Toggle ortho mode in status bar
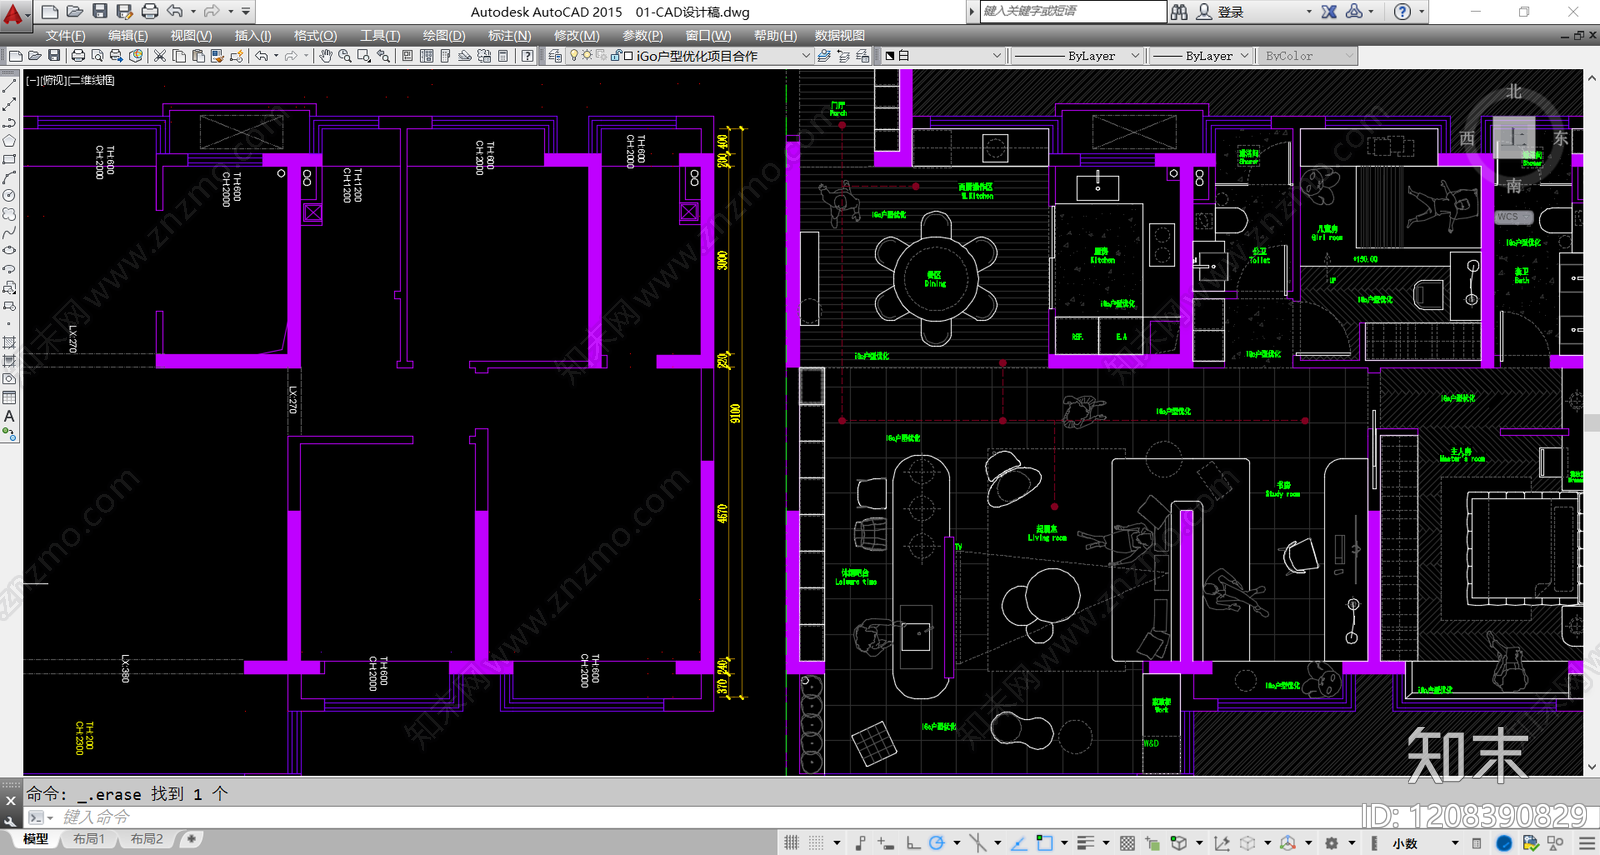This screenshot has height=855, width=1600. [x=913, y=843]
